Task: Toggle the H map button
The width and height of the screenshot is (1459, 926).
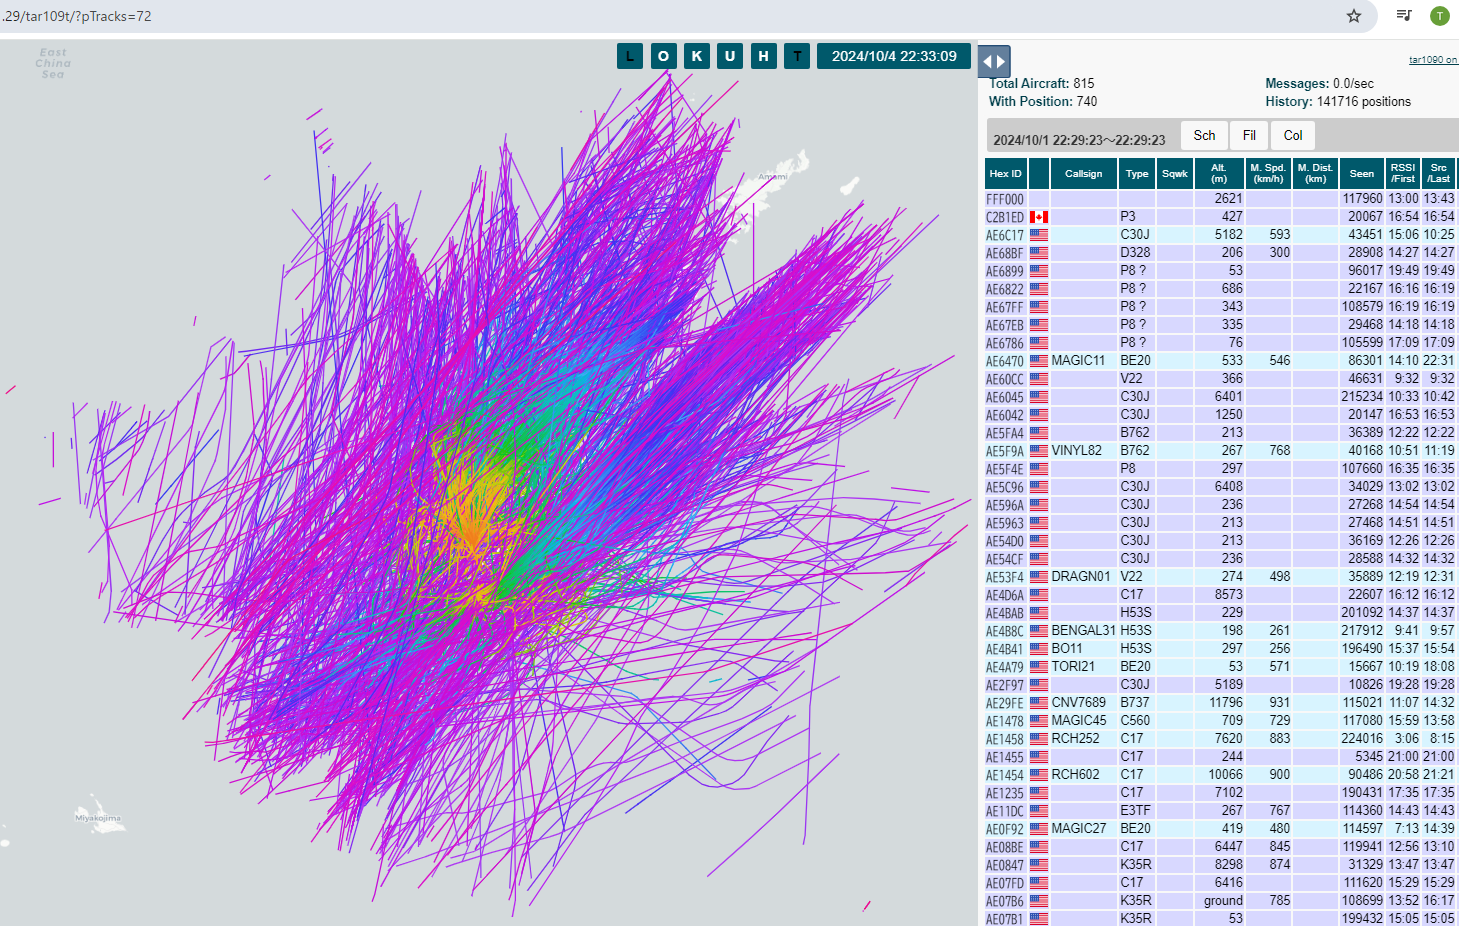Action: click(x=764, y=56)
